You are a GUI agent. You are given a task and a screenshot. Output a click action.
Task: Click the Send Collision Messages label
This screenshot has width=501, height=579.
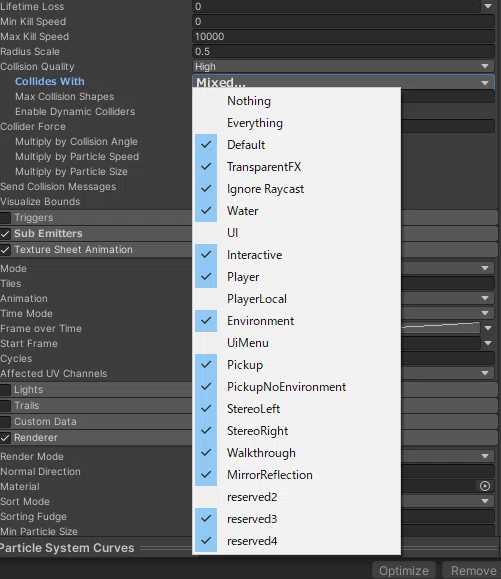58,186
